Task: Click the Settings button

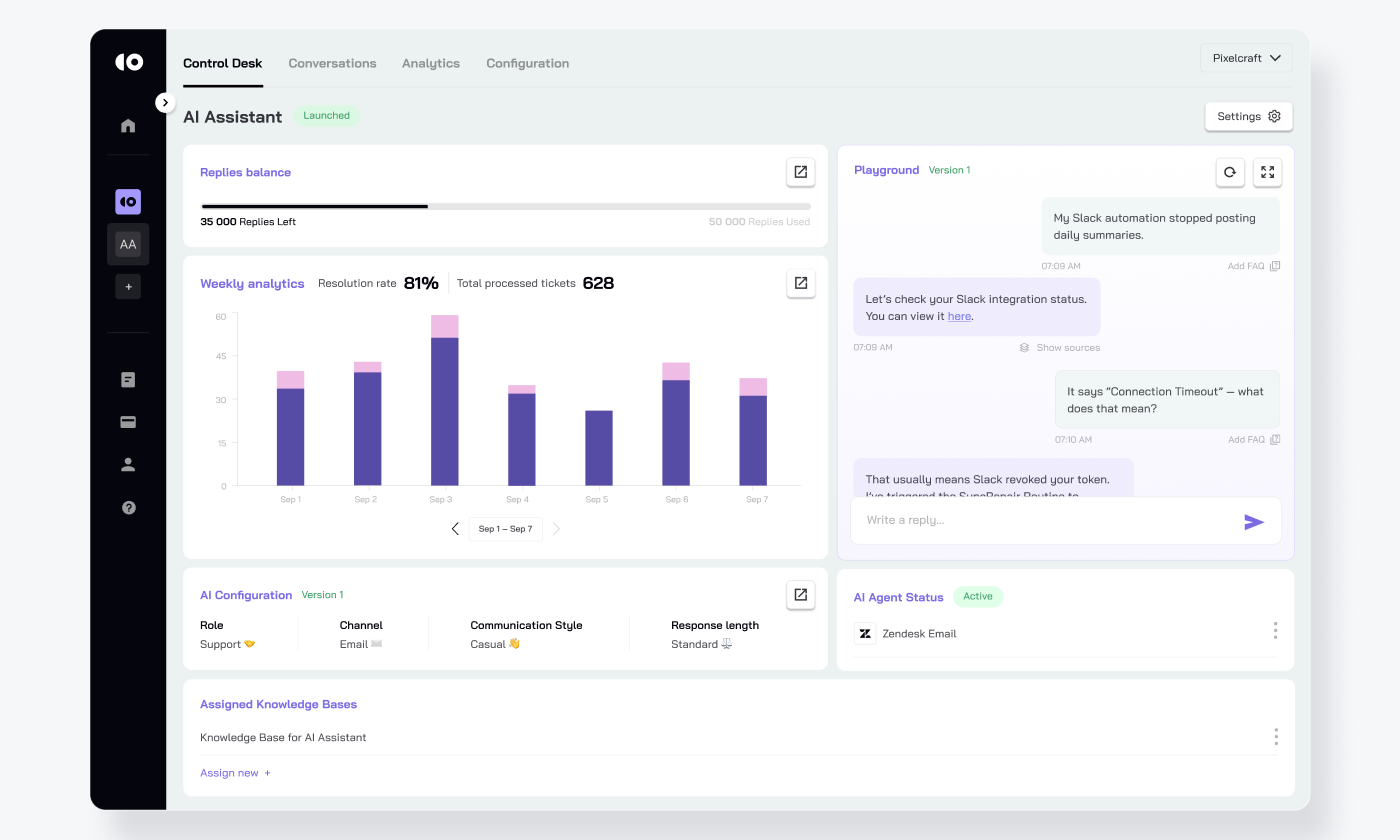Action: [1248, 116]
